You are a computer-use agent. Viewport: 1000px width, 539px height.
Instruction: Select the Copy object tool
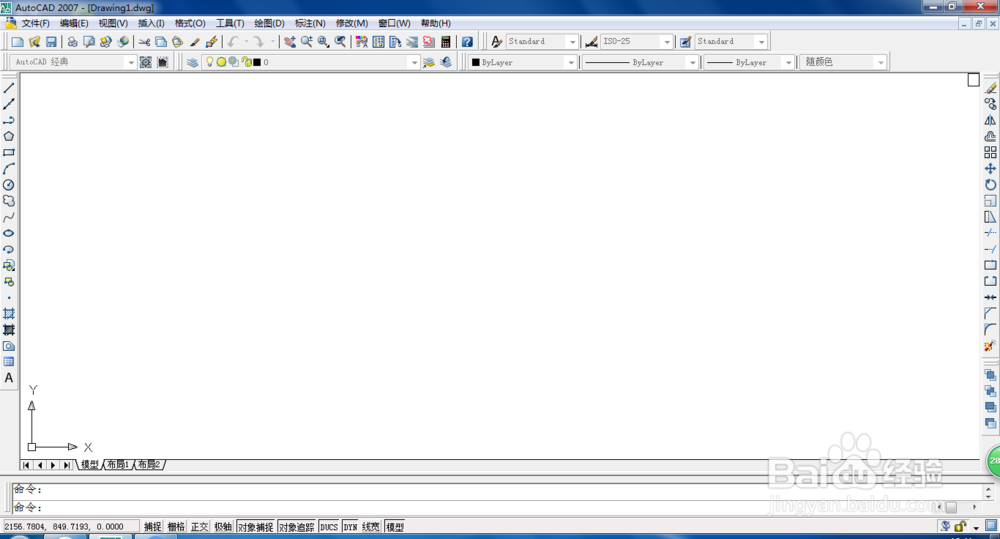pos(990,104)
